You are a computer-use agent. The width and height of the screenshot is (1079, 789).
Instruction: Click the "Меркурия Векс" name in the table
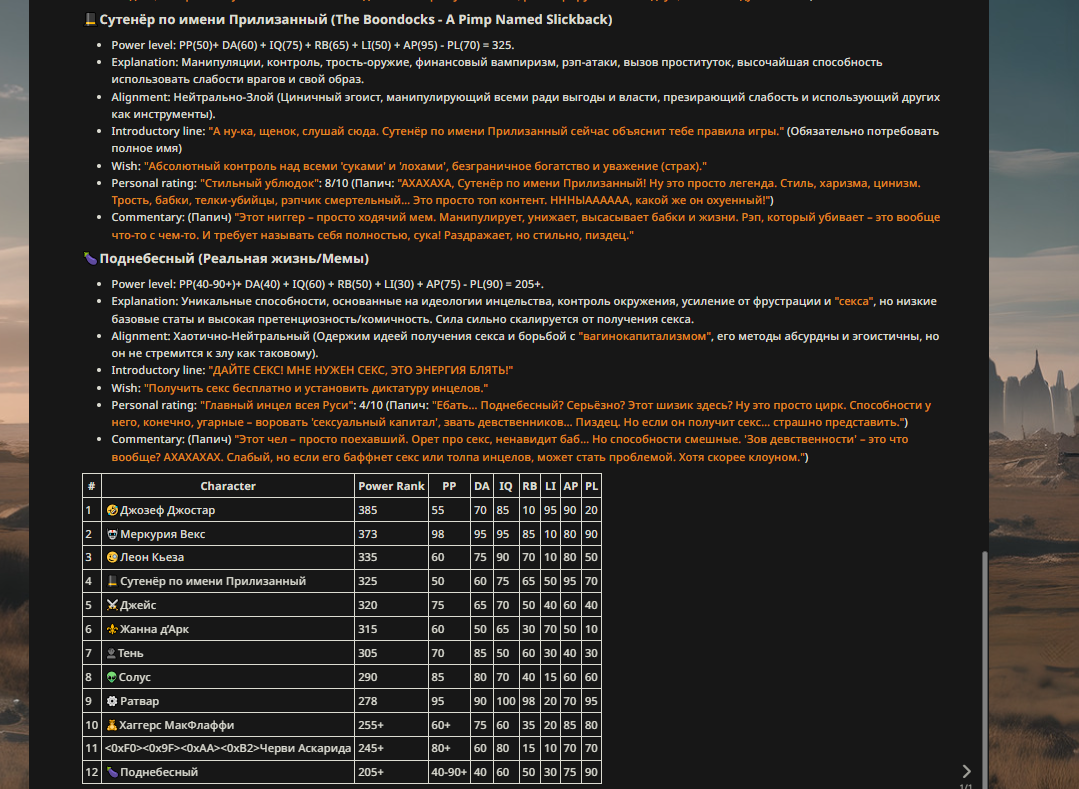[162, 534]
